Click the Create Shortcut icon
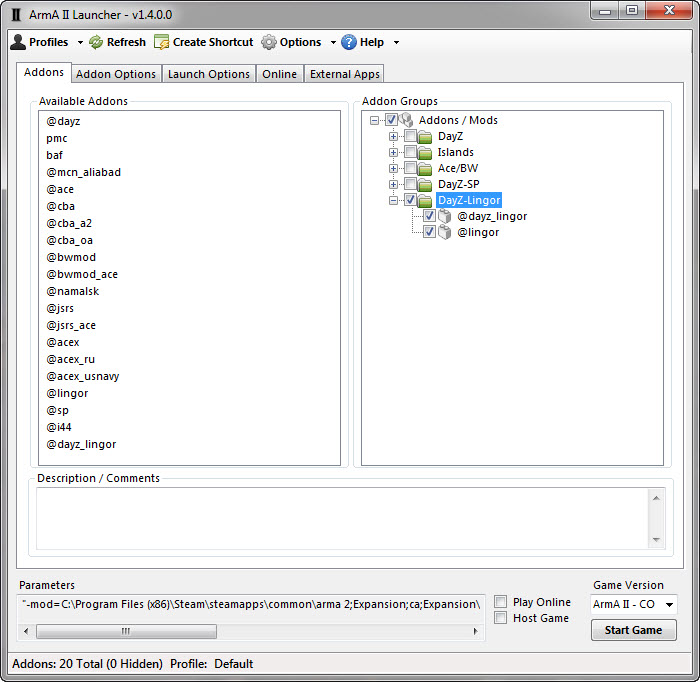Viewport: 700px width, 682px height. 161,42
